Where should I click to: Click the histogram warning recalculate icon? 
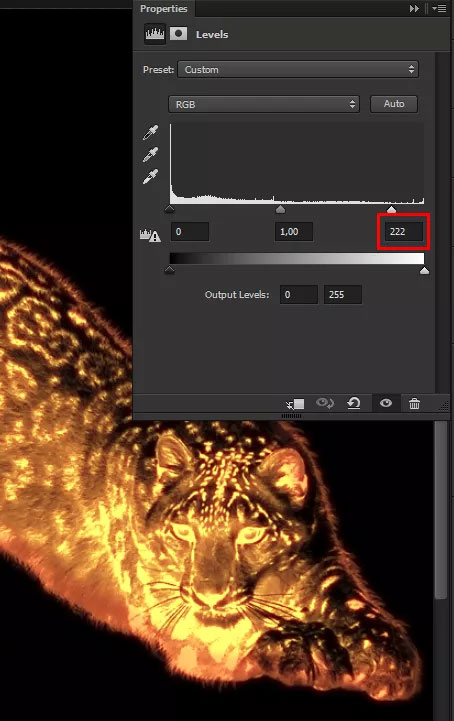tap(150, 235)
